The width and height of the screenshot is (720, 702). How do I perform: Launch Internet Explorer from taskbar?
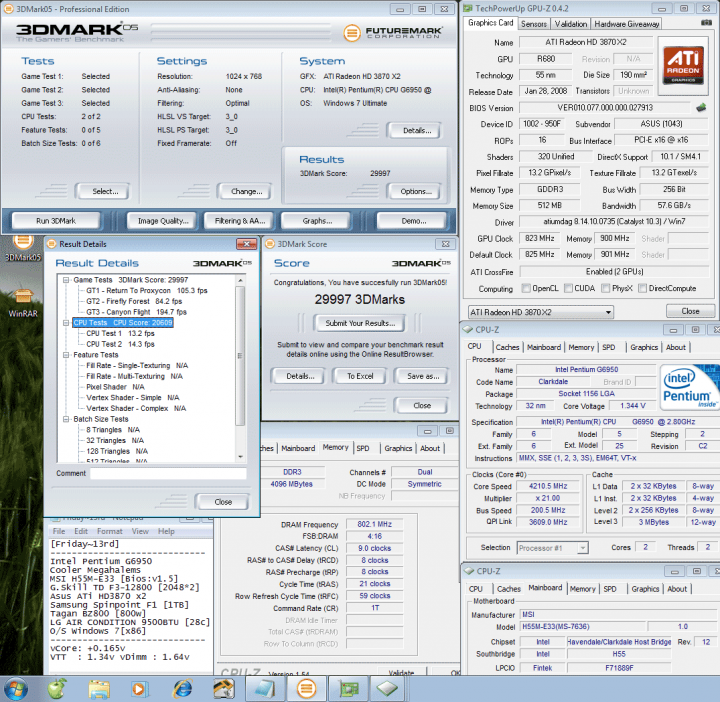[x=182, y=689]
